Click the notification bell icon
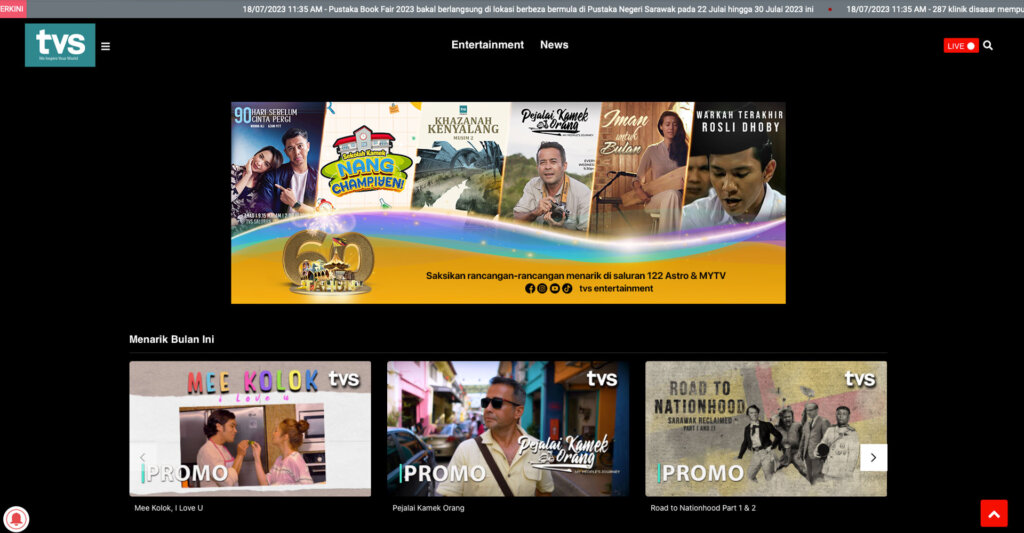The height and width of the screenshot is (533, 1024). 16,519
